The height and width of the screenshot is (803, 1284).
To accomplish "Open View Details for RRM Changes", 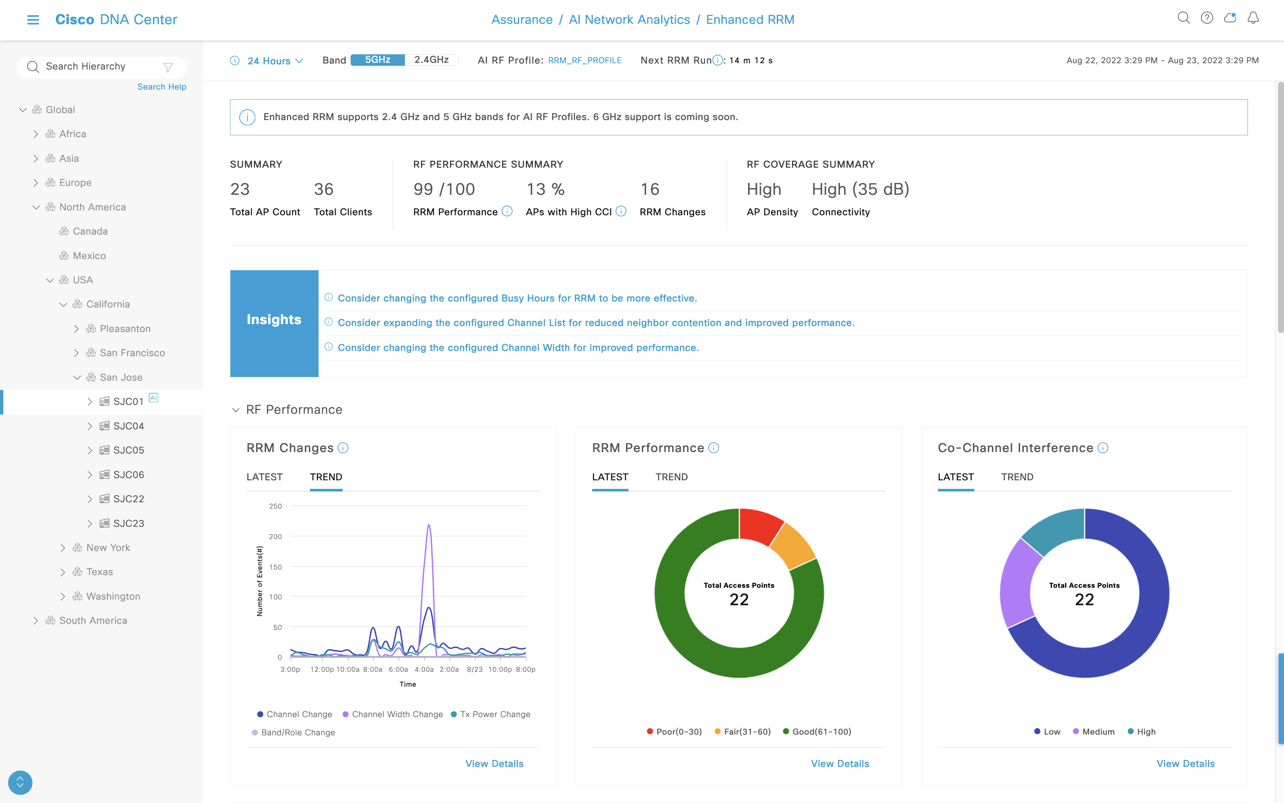I will click(x=494, y=763).
